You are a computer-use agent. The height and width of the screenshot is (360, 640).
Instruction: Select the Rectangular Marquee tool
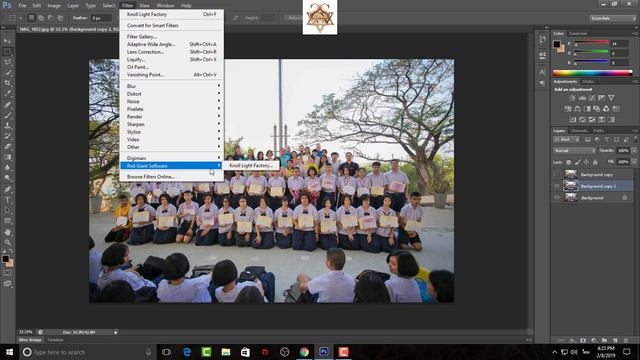click(x=7, y=51)
